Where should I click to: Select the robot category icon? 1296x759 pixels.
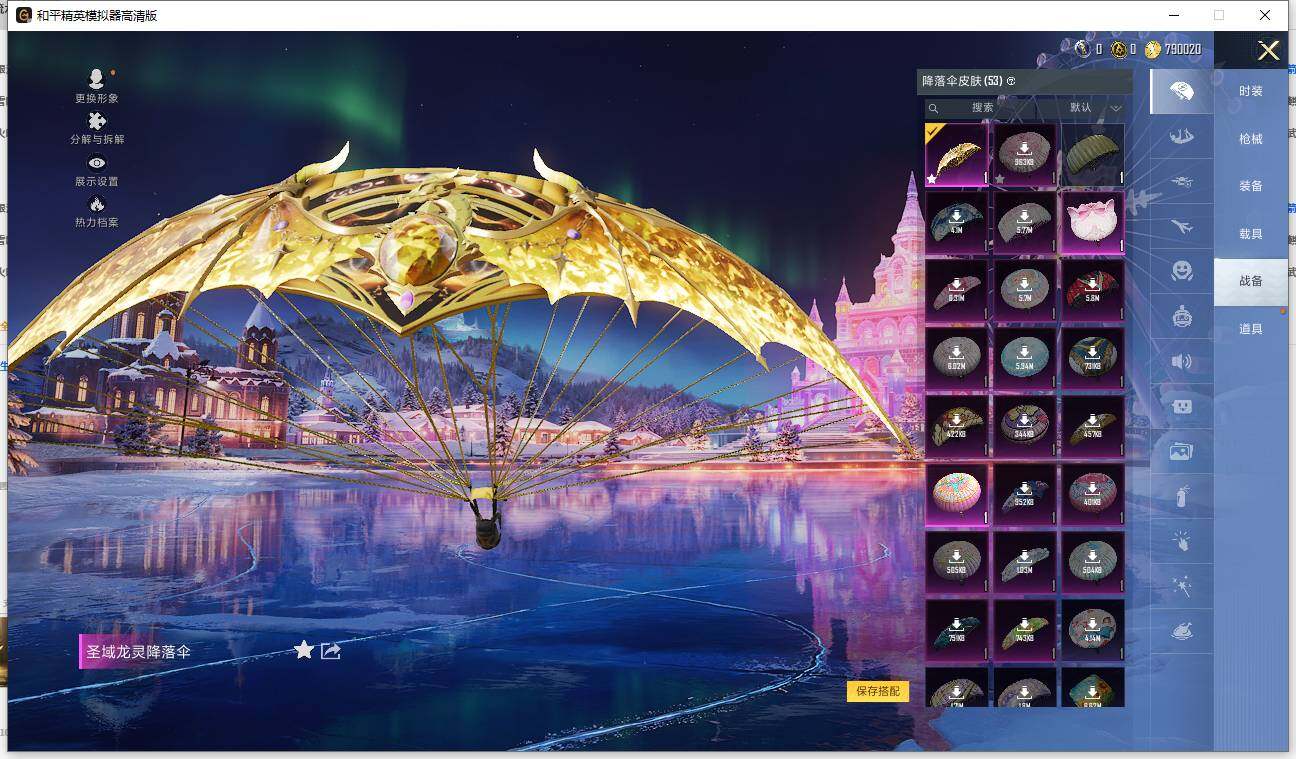click(1181, 316)
